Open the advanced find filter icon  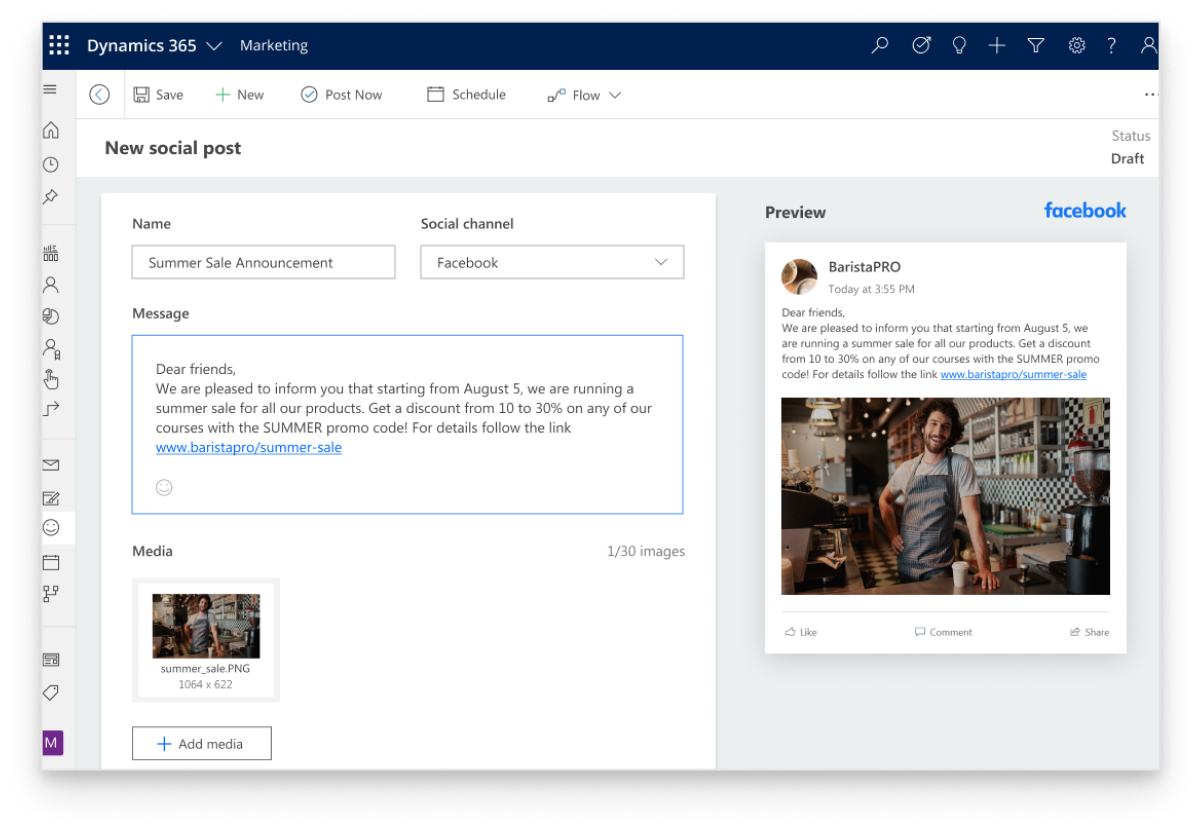pyautogui.click(x=1036, y=45)
